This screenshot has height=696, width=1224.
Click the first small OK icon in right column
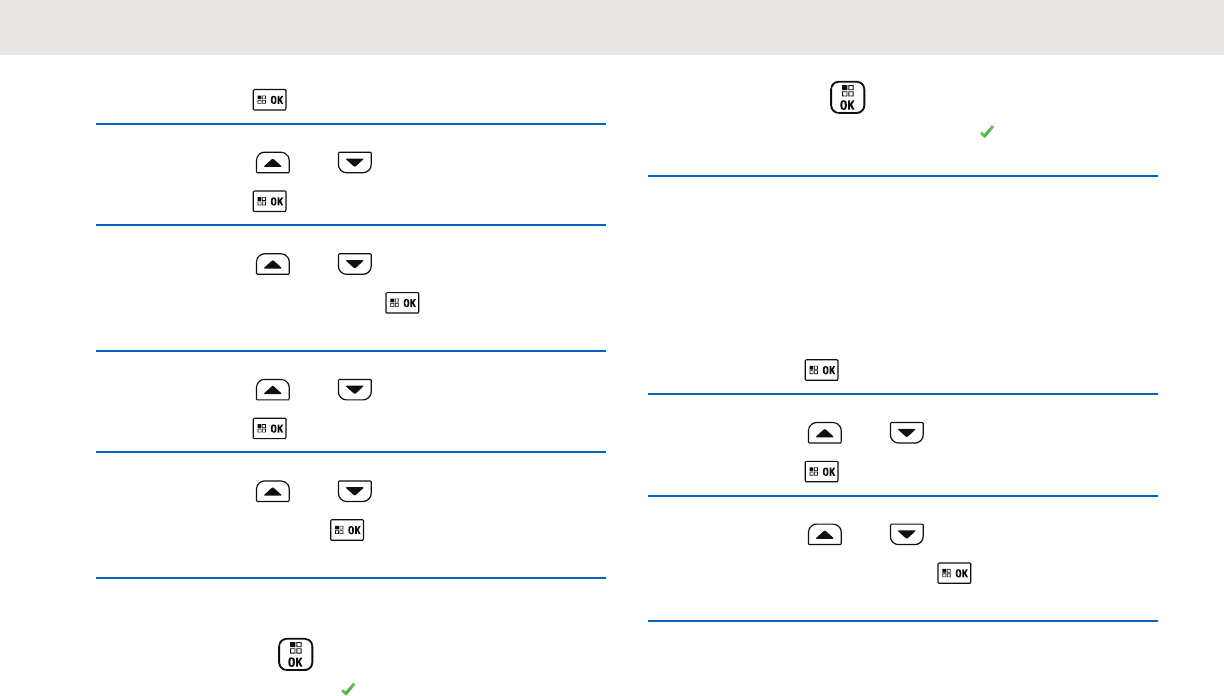click(822, 371)
